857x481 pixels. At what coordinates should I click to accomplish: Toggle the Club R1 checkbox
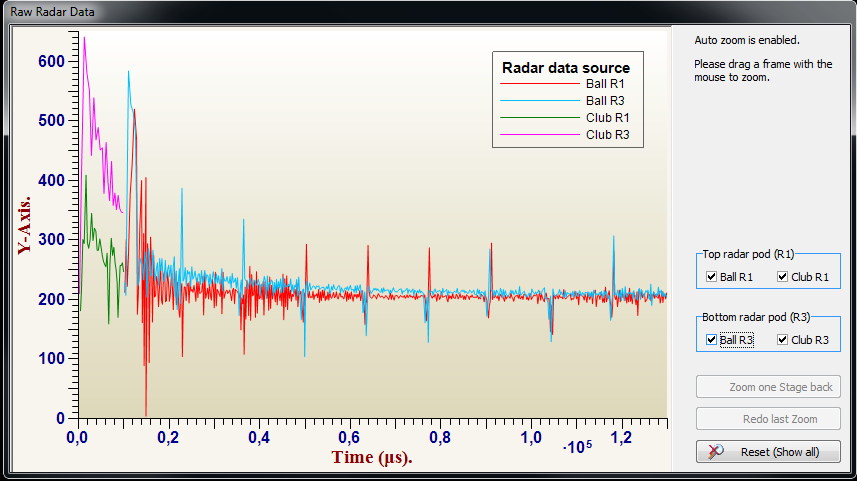(783, 277)
